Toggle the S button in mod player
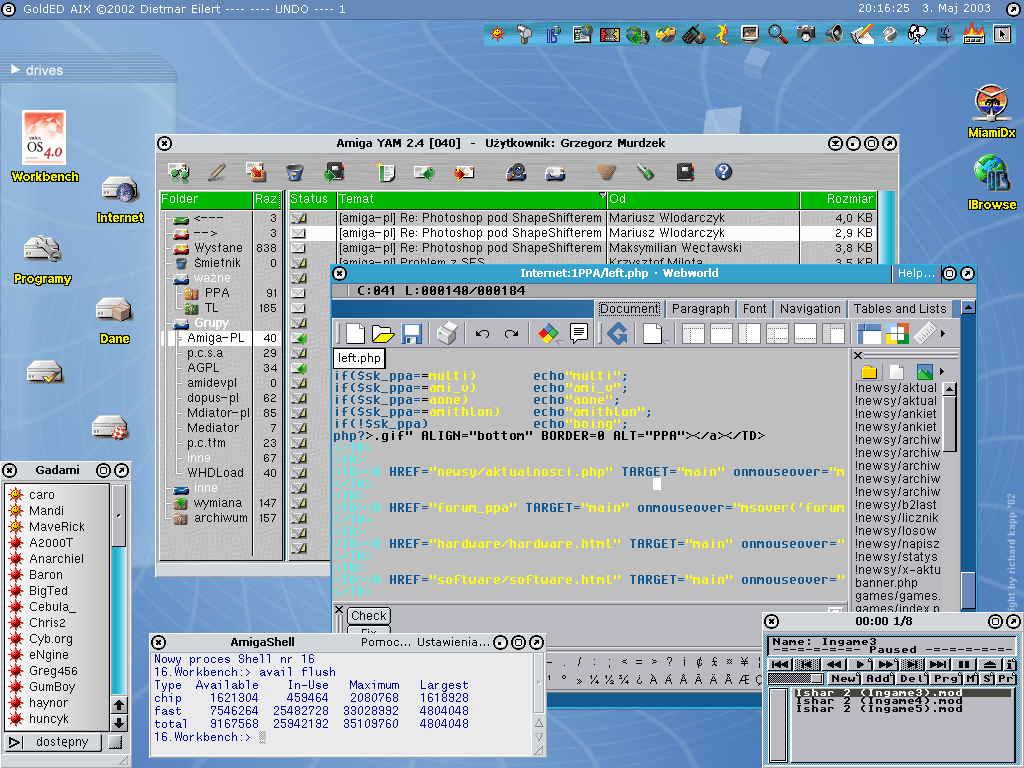The height and width of the screenshot is (768, 1024). point(987,679)
